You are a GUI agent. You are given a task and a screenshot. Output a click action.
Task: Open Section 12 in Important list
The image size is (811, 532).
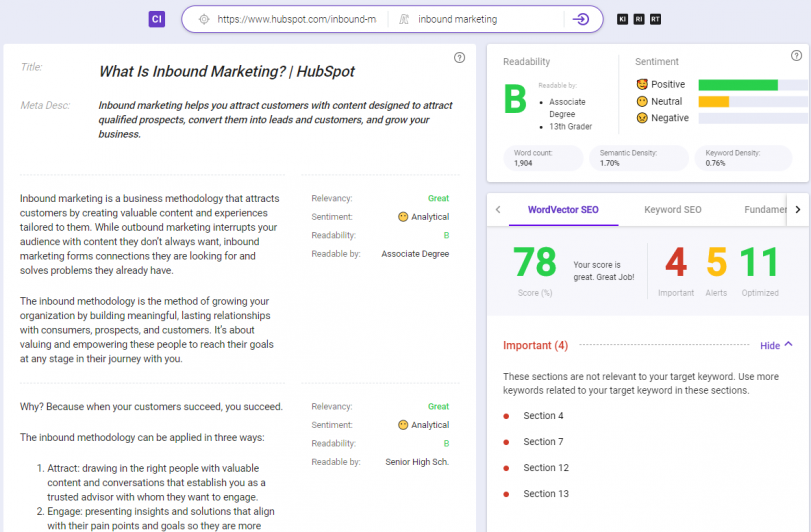tap(546, 467)
